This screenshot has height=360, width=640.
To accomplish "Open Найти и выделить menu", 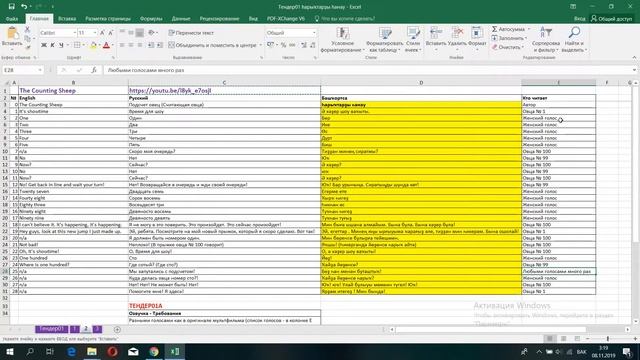I will (x=574, y=40).
